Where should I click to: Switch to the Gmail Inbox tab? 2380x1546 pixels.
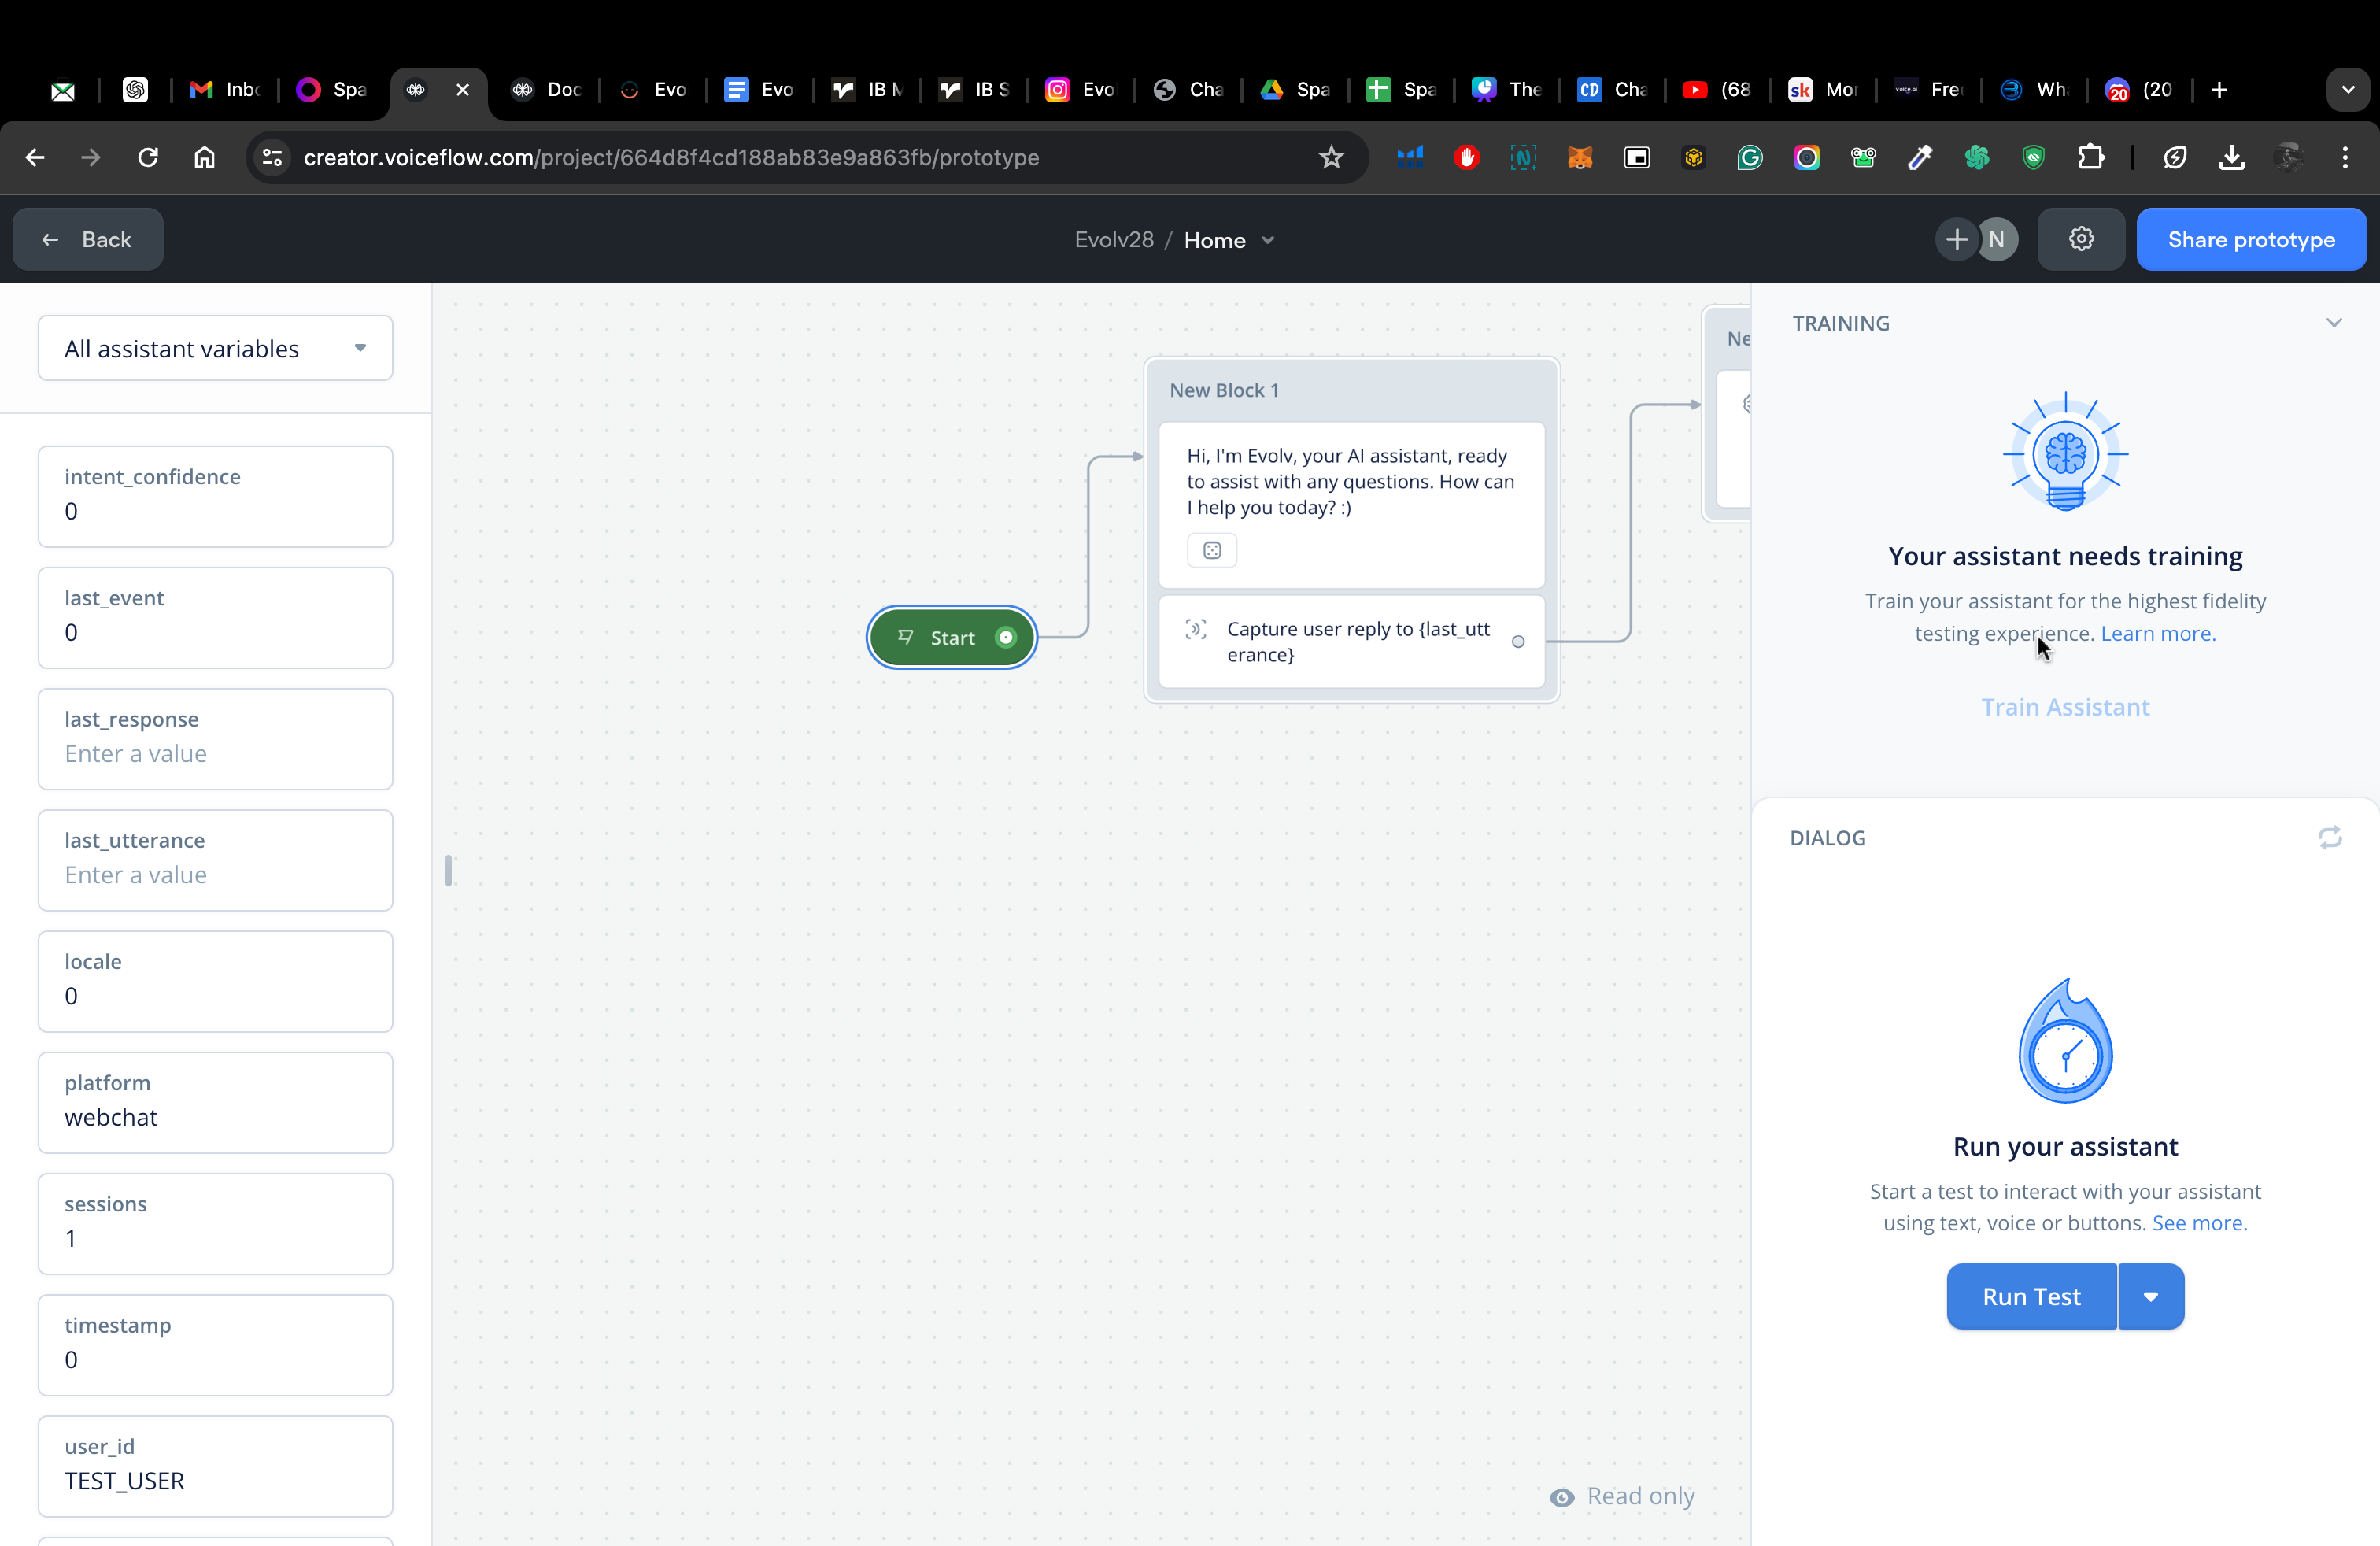pos(226,90)
